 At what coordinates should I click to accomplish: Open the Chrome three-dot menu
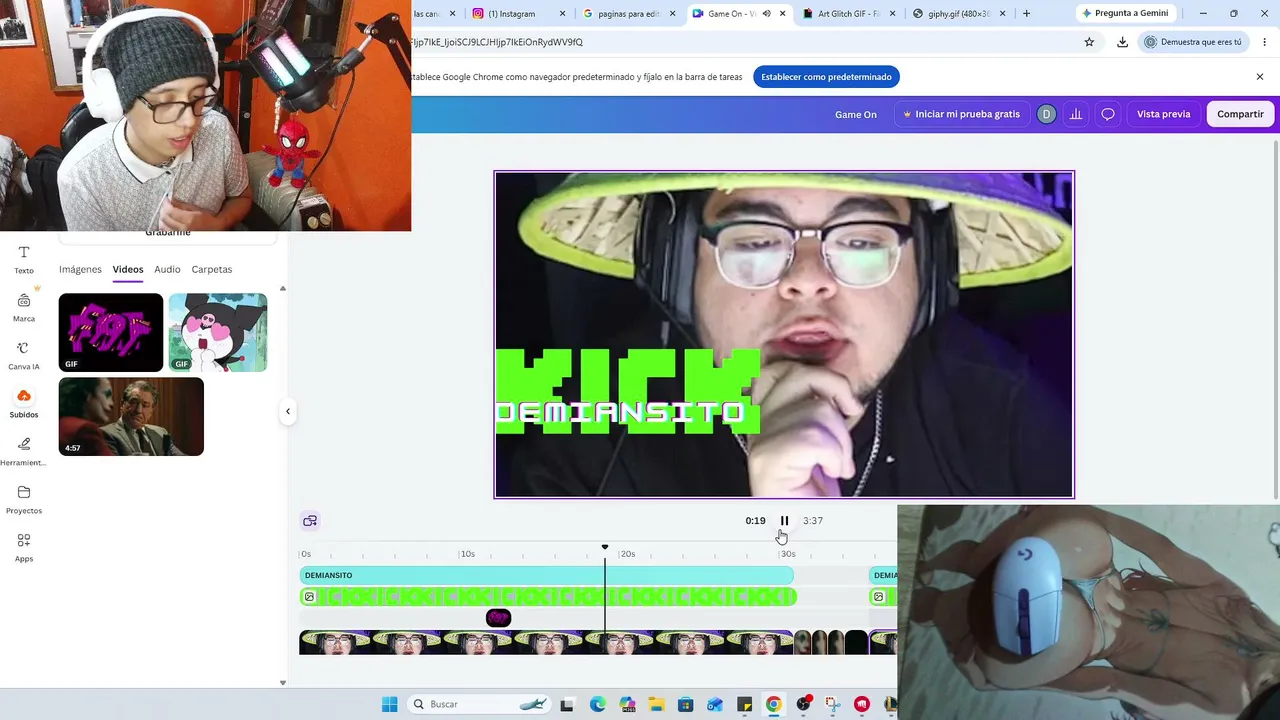1265,42
